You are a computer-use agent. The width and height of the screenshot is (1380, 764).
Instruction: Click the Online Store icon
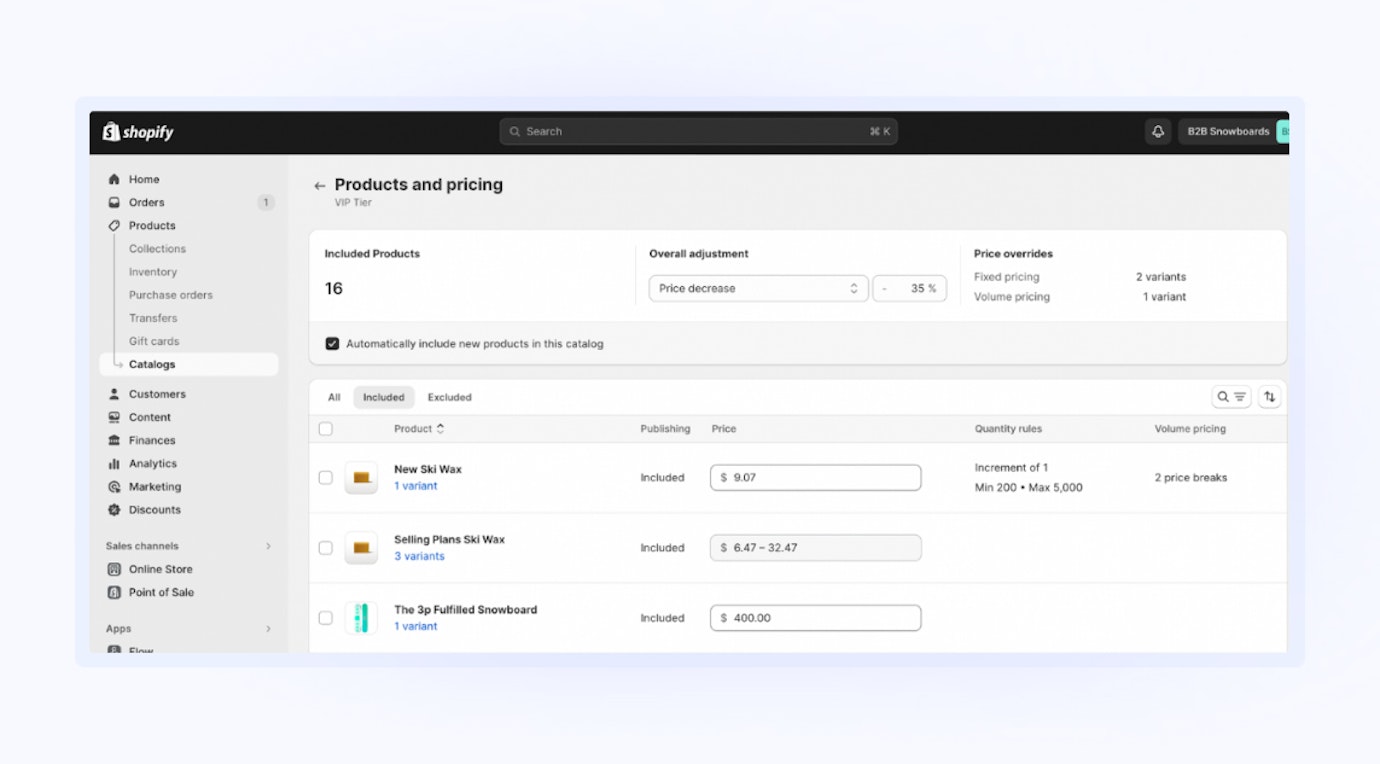[x=114, y=569]
